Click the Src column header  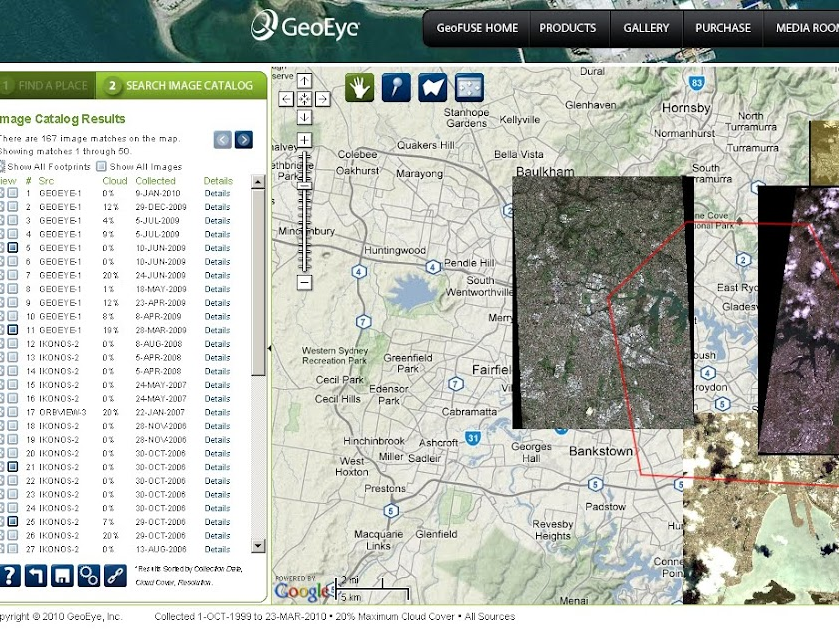[46, 181]
